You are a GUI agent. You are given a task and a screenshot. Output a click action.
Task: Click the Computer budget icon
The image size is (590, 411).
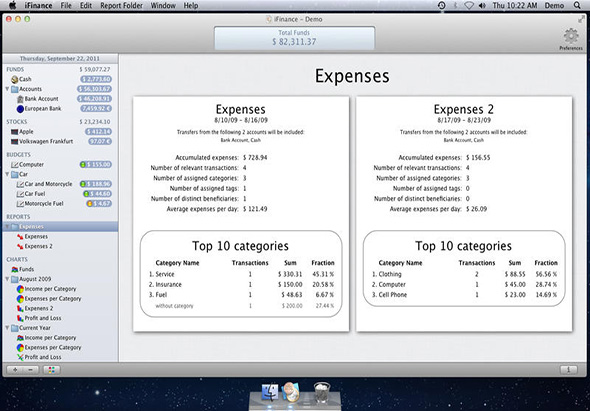point(15,164)
